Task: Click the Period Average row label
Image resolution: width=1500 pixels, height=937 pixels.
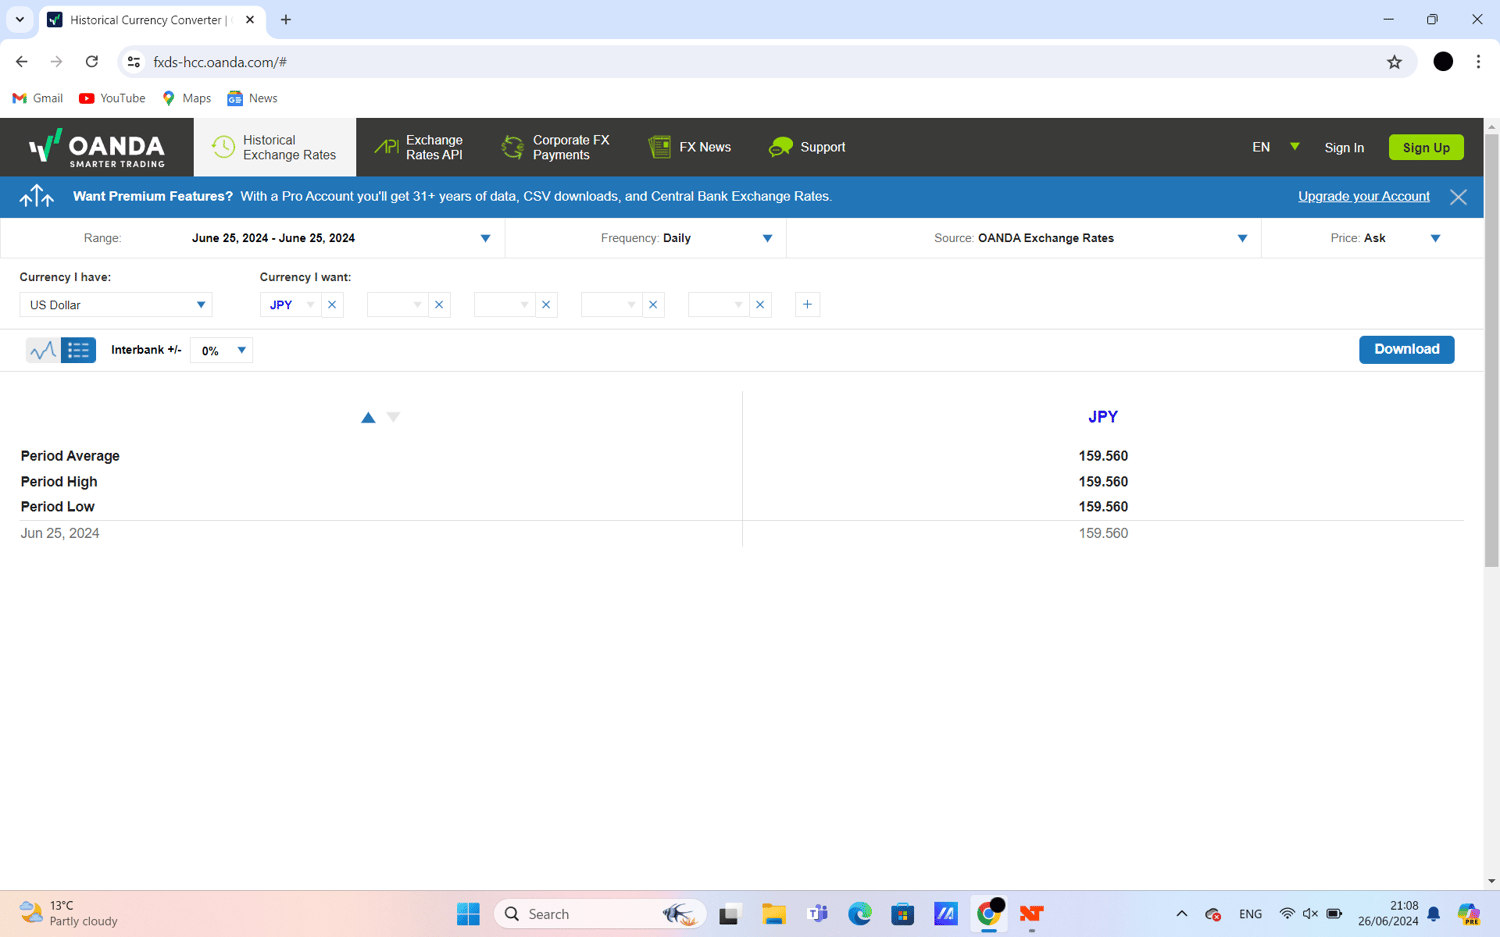Action: (x=70, y=456)
